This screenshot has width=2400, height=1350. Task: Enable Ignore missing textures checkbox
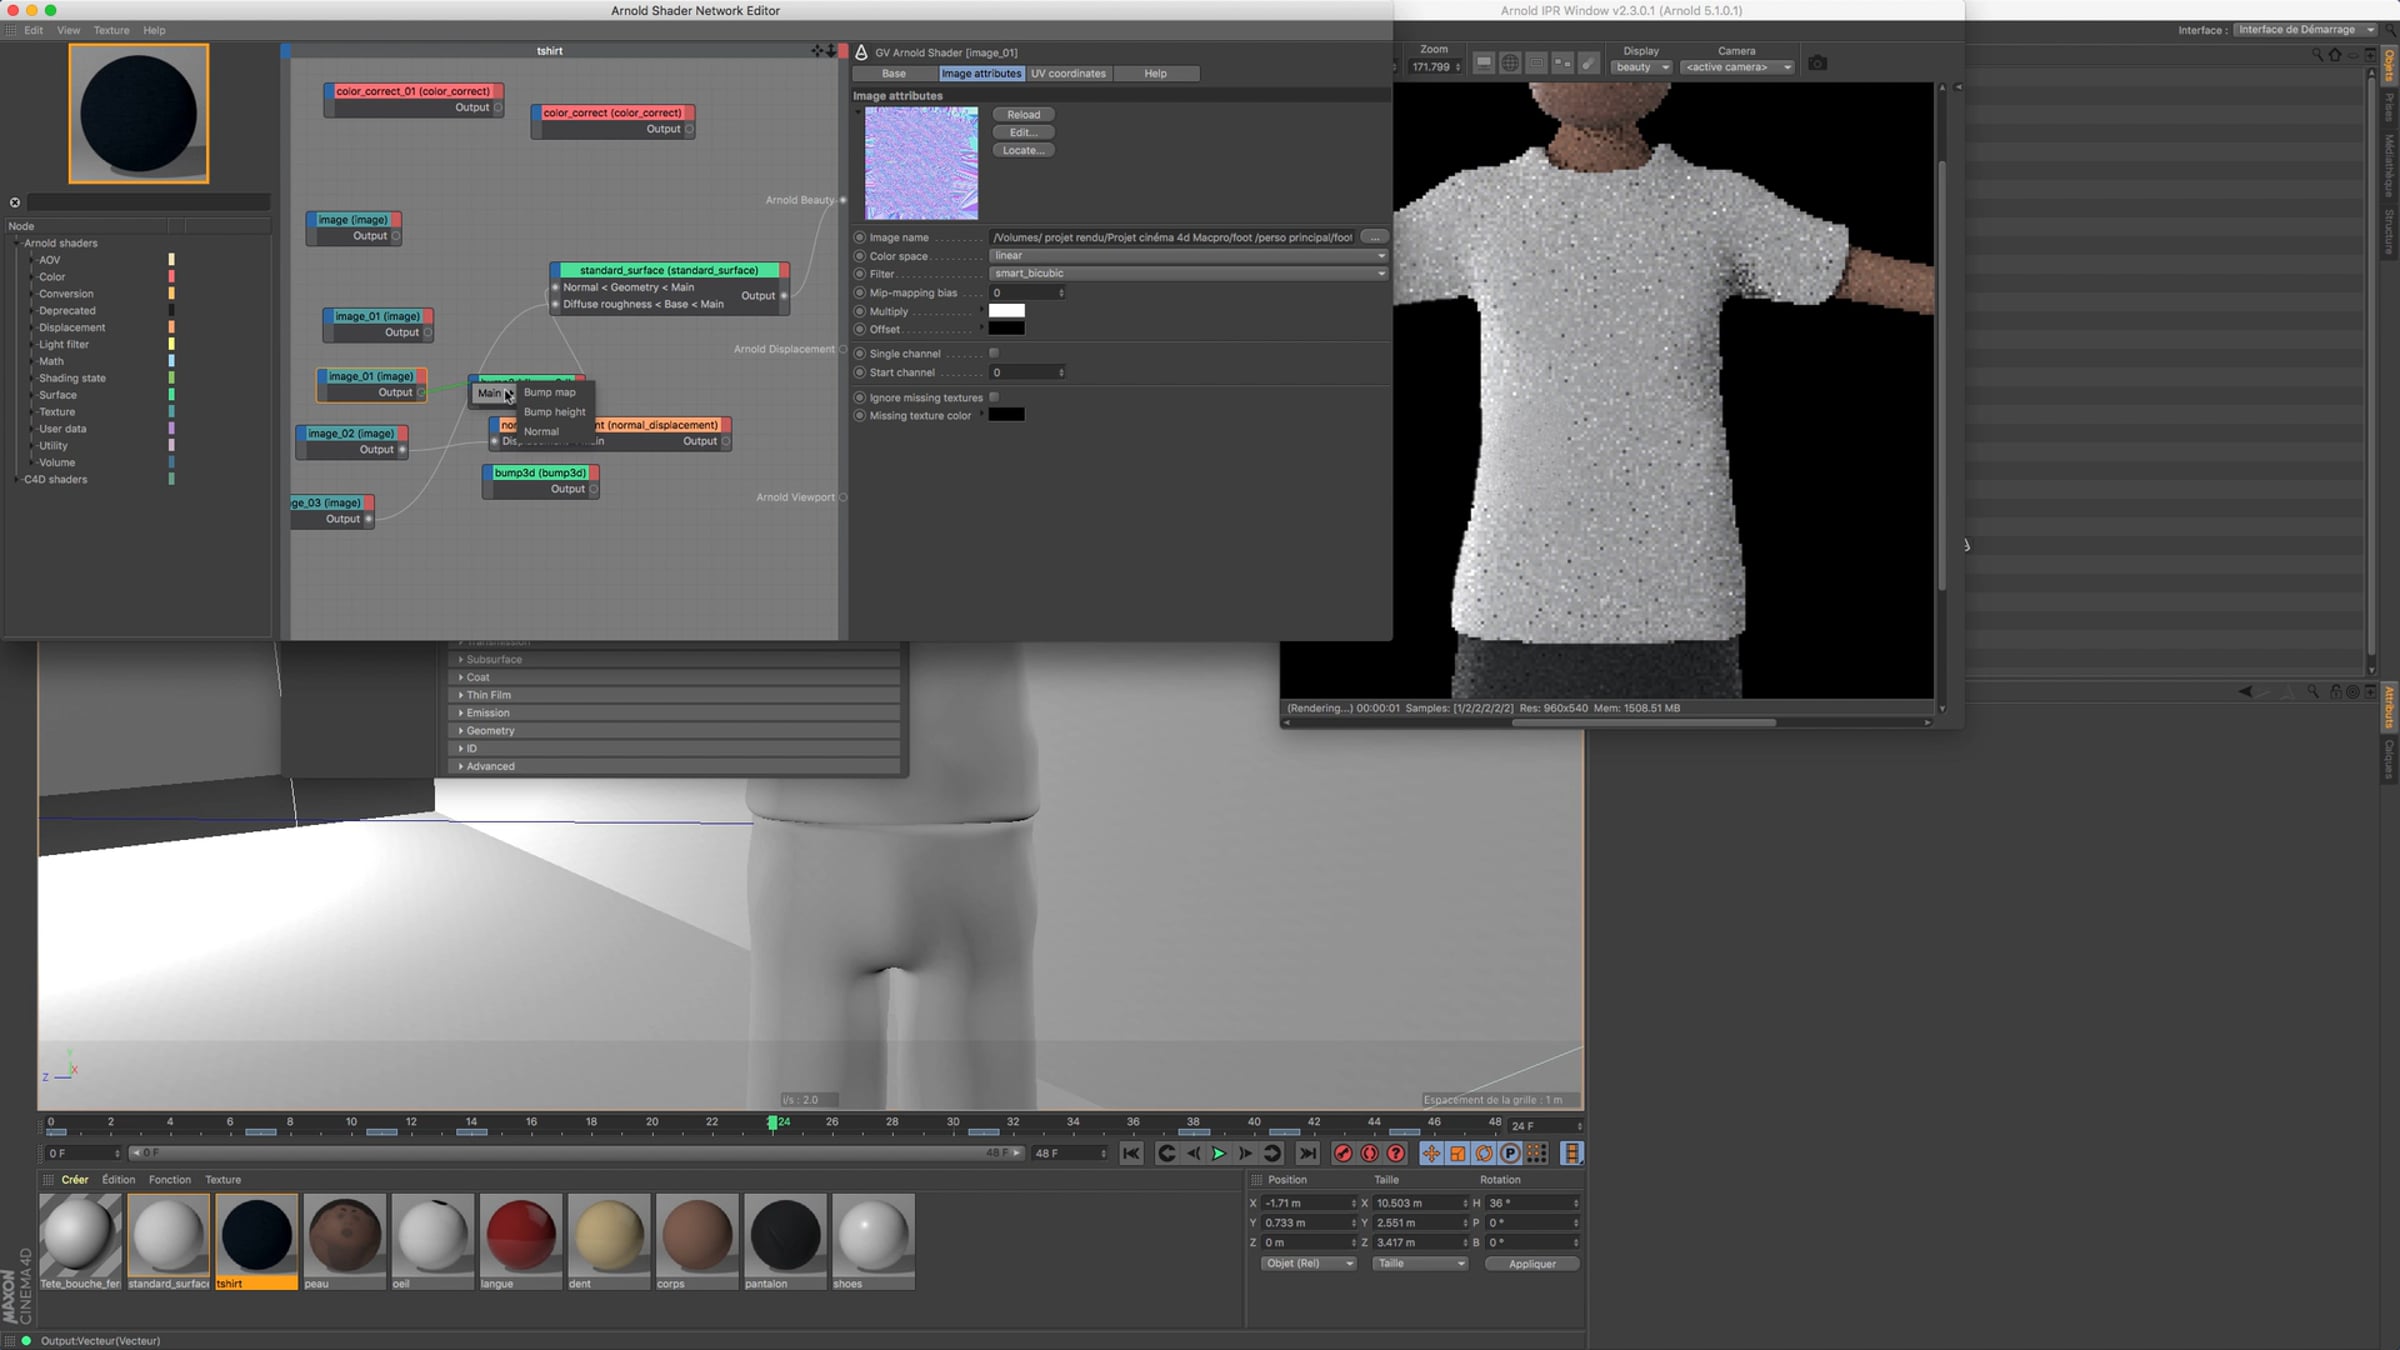click(x=994, y=397)
